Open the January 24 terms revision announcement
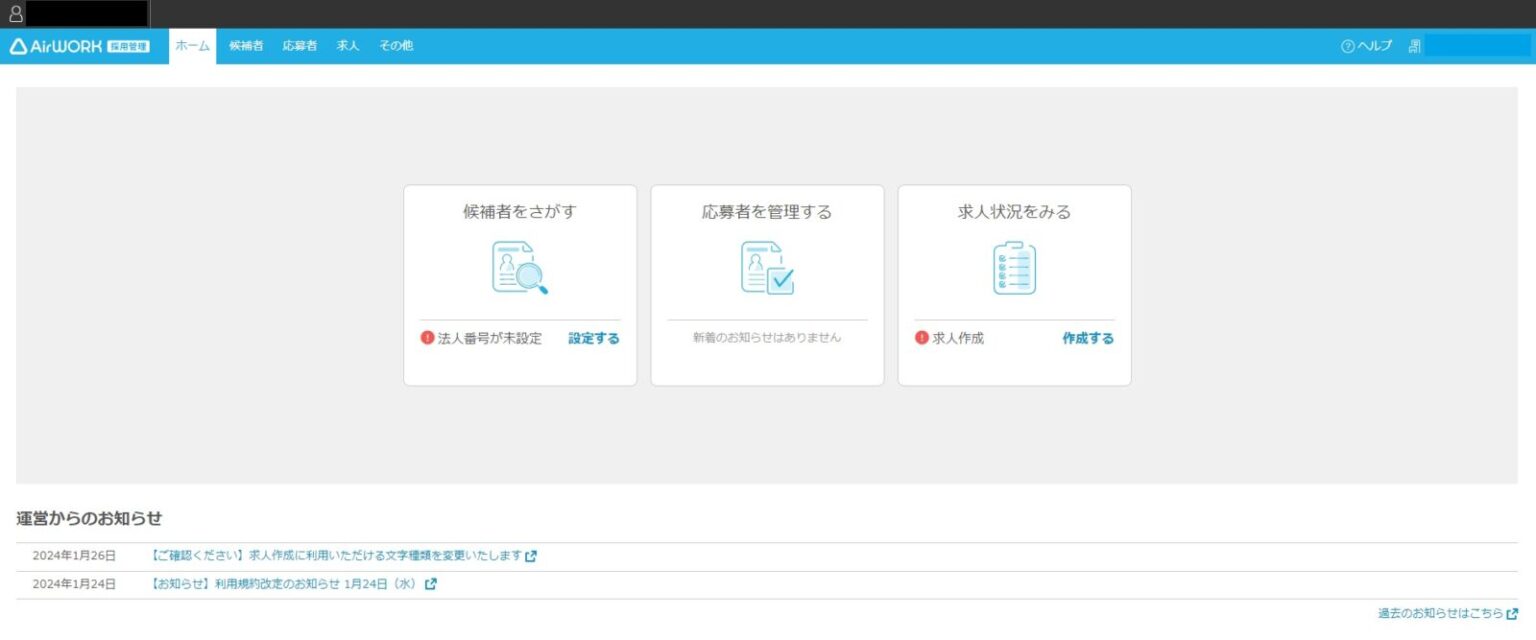 tap(283, 583)
